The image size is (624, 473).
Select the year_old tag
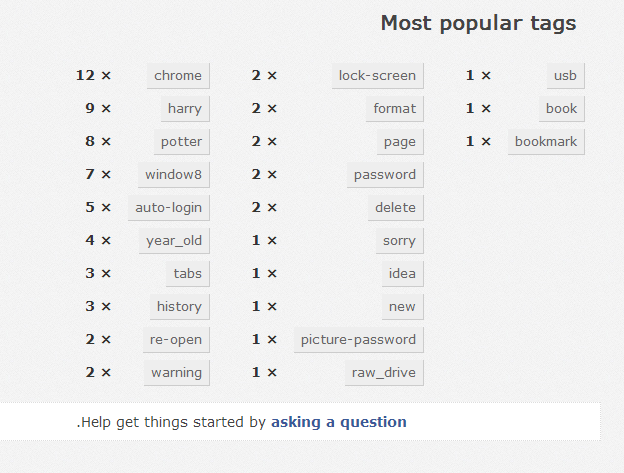[x=174, y=240]
